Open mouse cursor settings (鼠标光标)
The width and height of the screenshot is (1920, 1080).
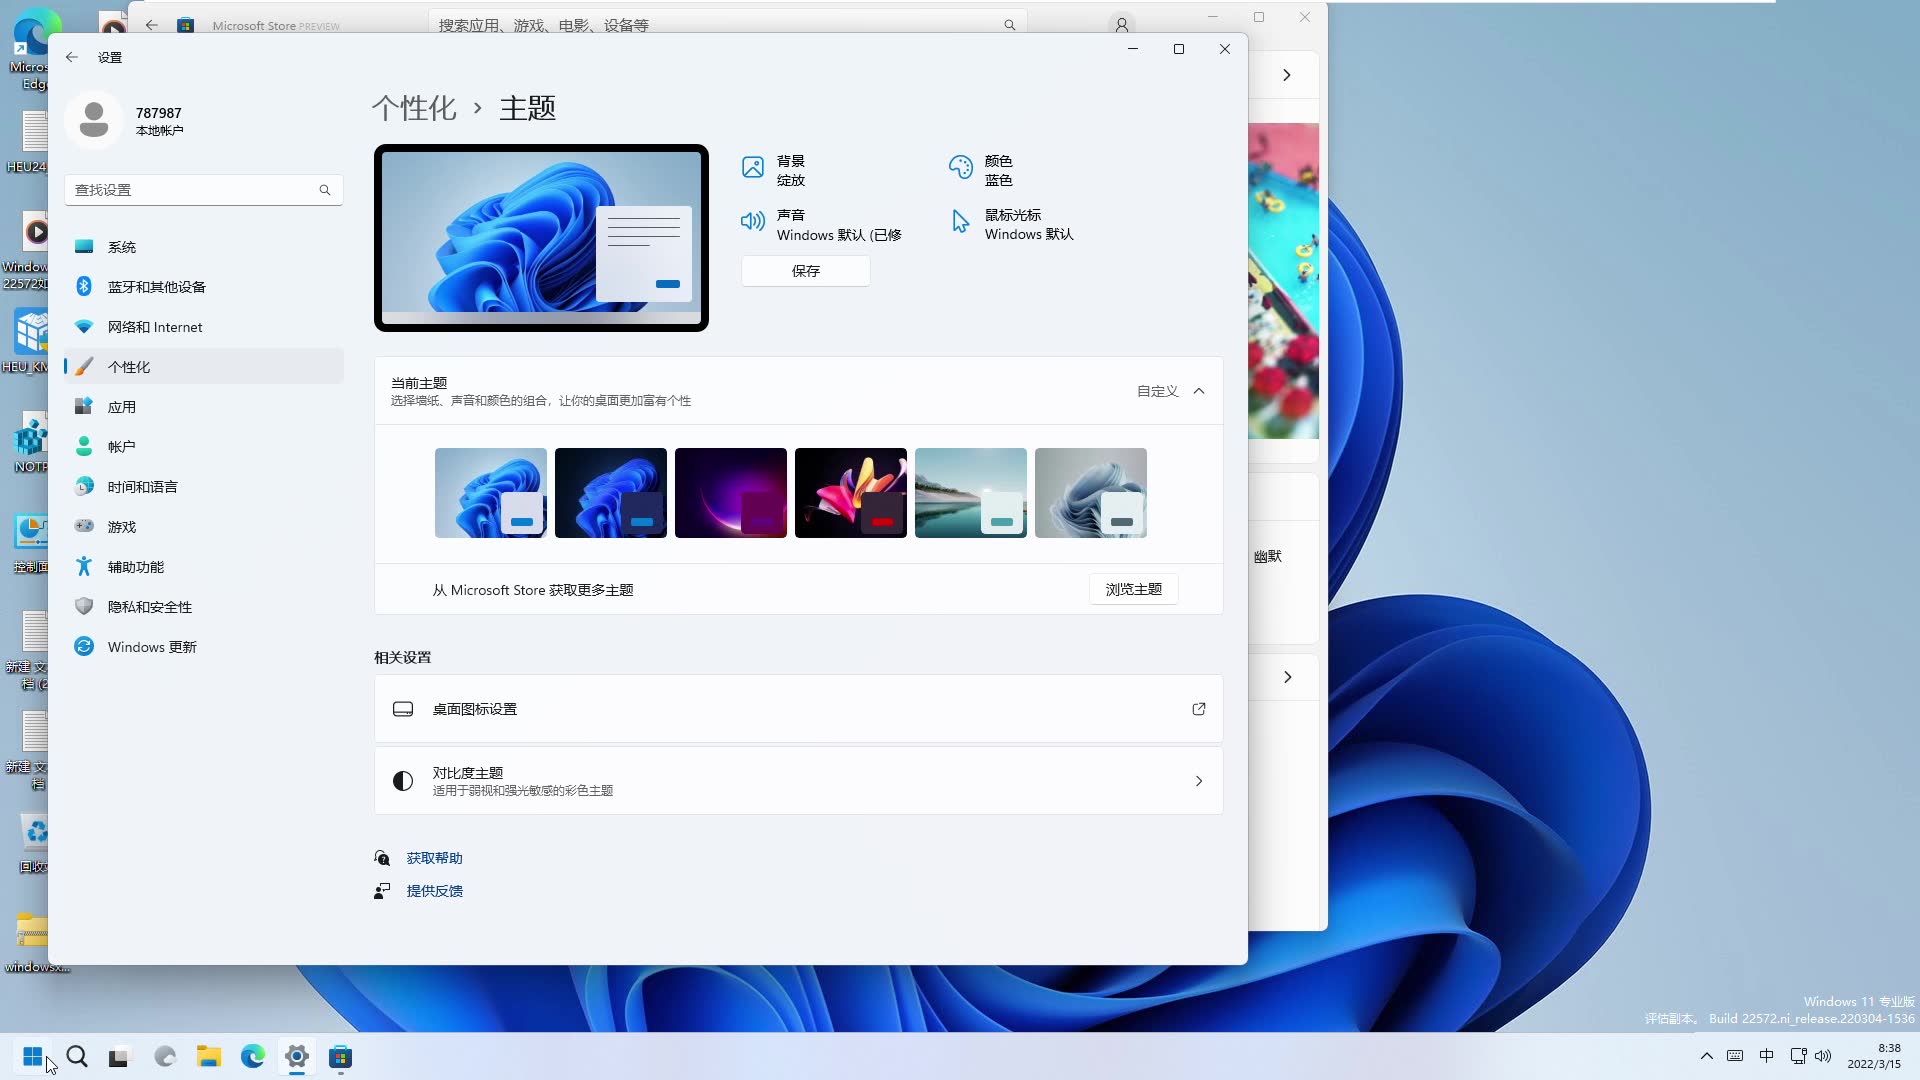[x=1011, y=225]
